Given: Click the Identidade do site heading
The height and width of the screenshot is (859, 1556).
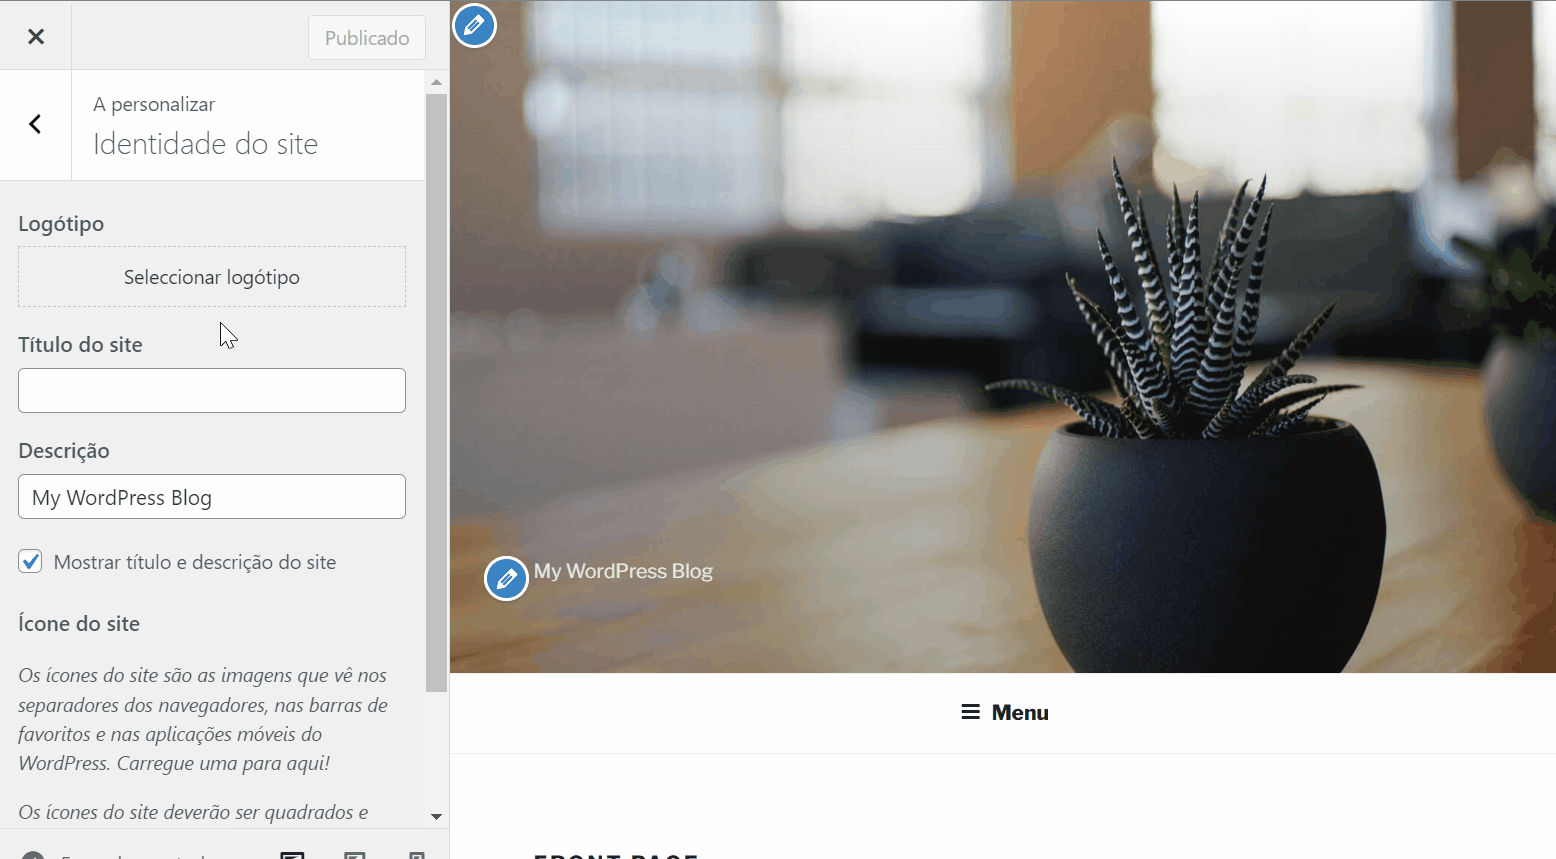Looking at the screenshot, I should [x=206, y=144].
